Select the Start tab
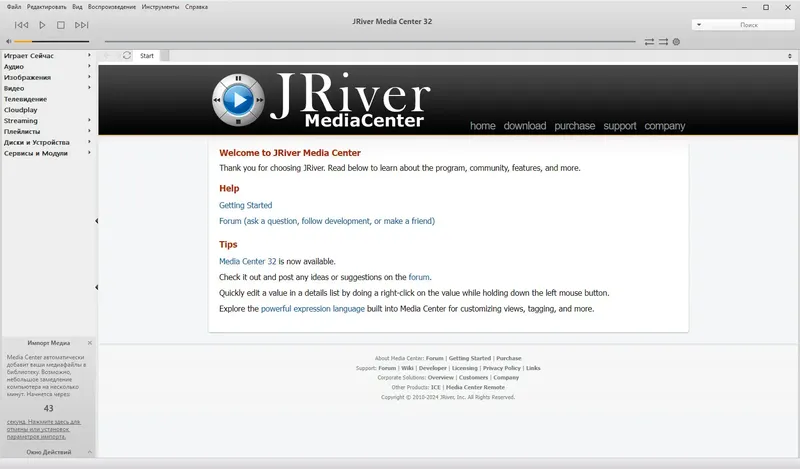The image size is (800, 469). tap(147, 56)
